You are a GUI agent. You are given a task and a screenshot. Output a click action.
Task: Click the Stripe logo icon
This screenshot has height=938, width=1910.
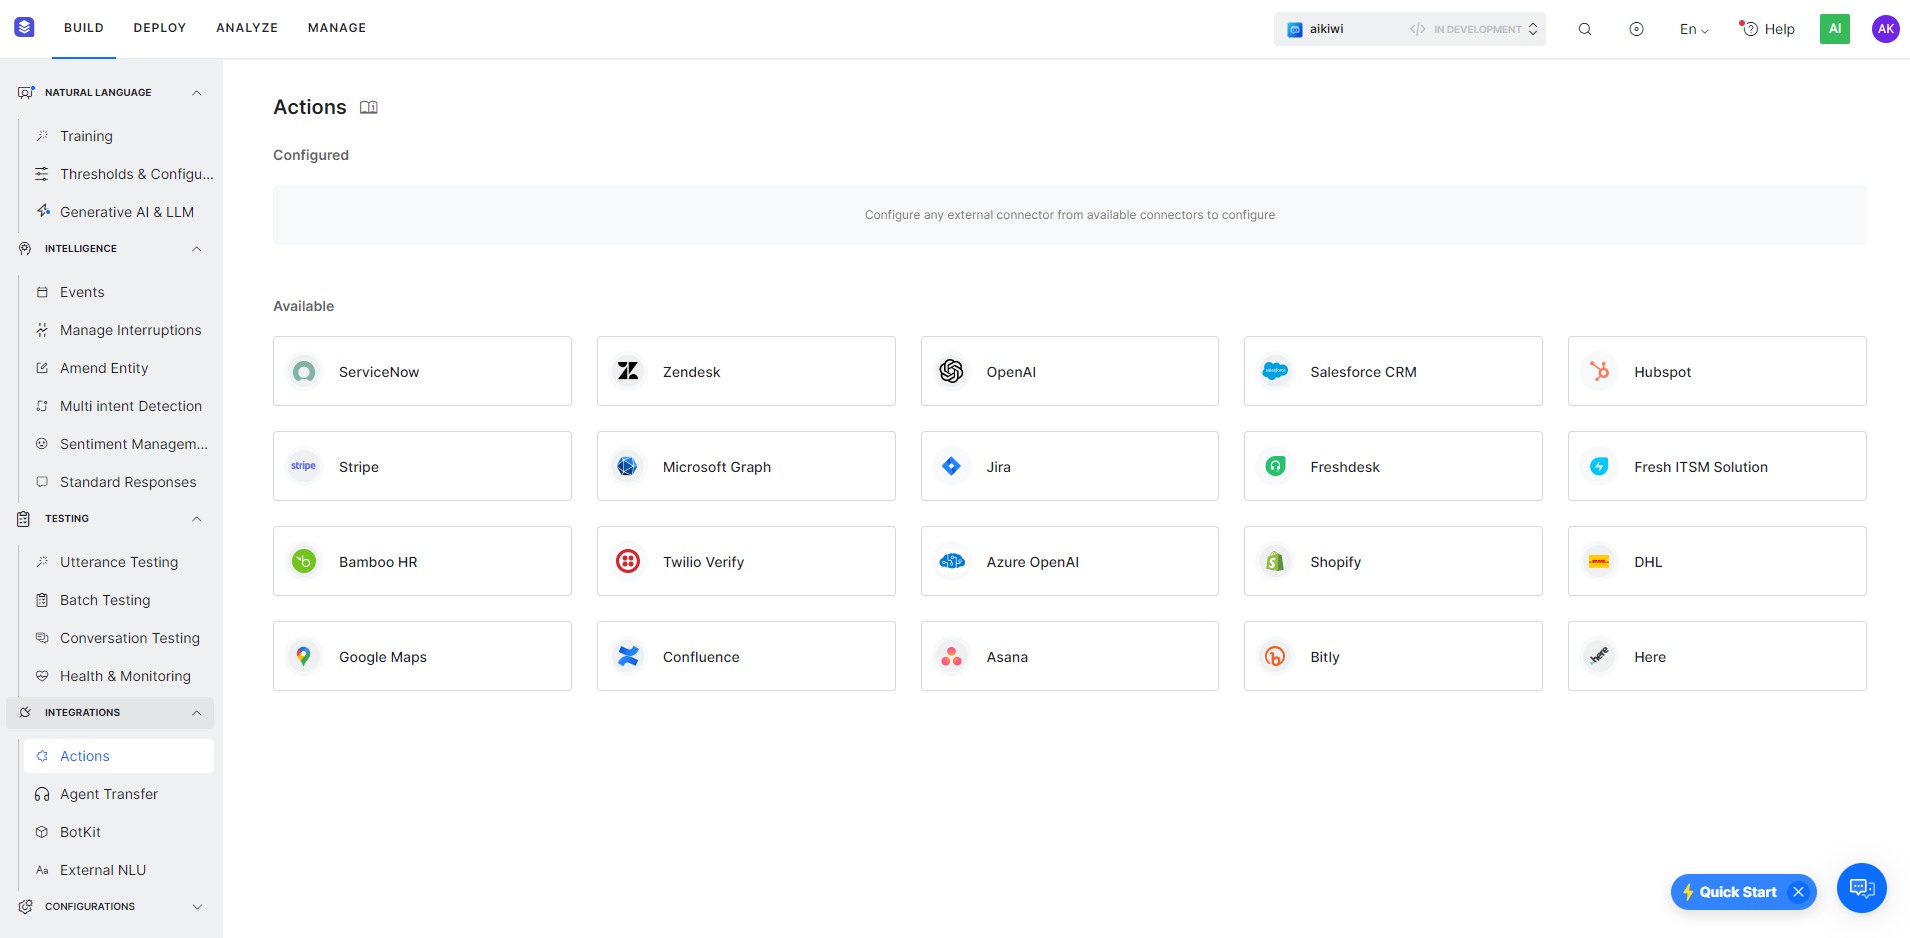click(x=304, y=467)
